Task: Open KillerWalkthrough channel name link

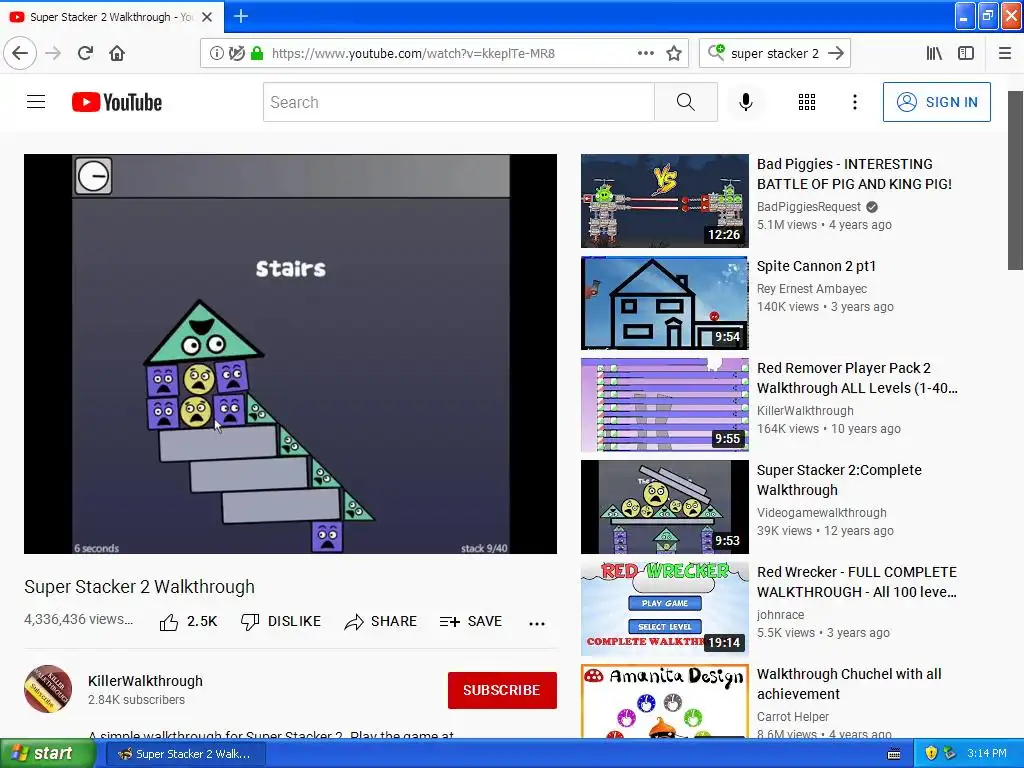Action: point(145,681)
